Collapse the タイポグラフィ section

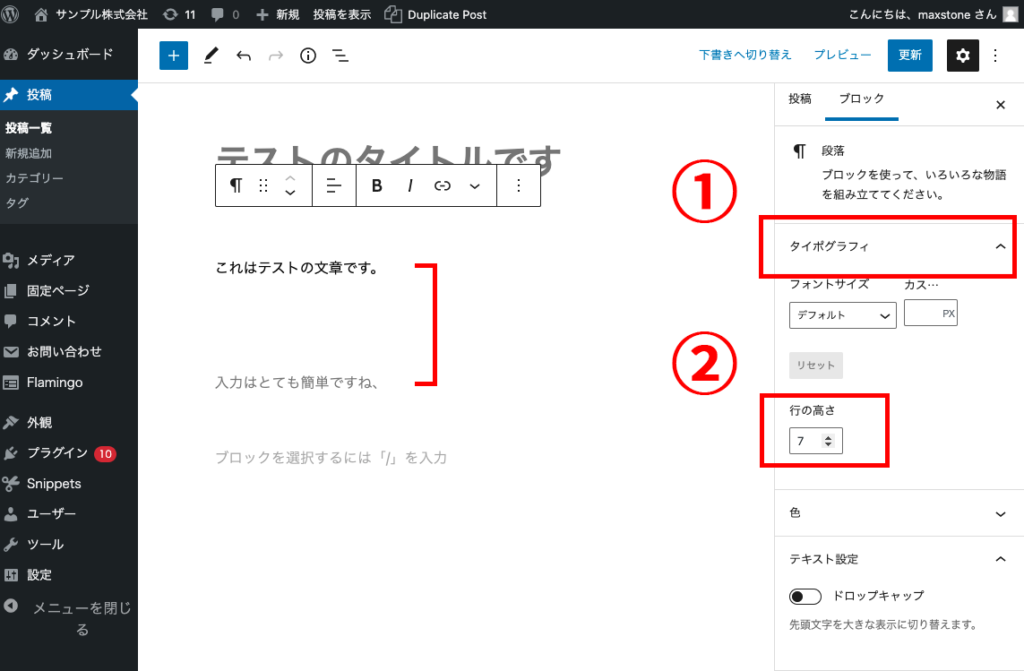pos(887,246)
